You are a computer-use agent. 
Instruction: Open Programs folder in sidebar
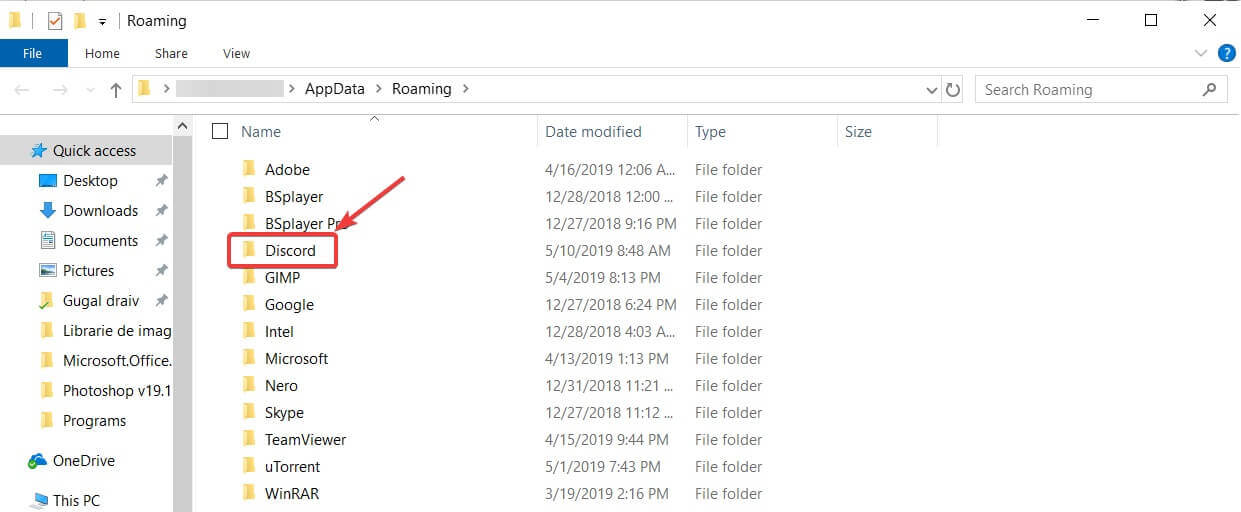coord(94,420)
